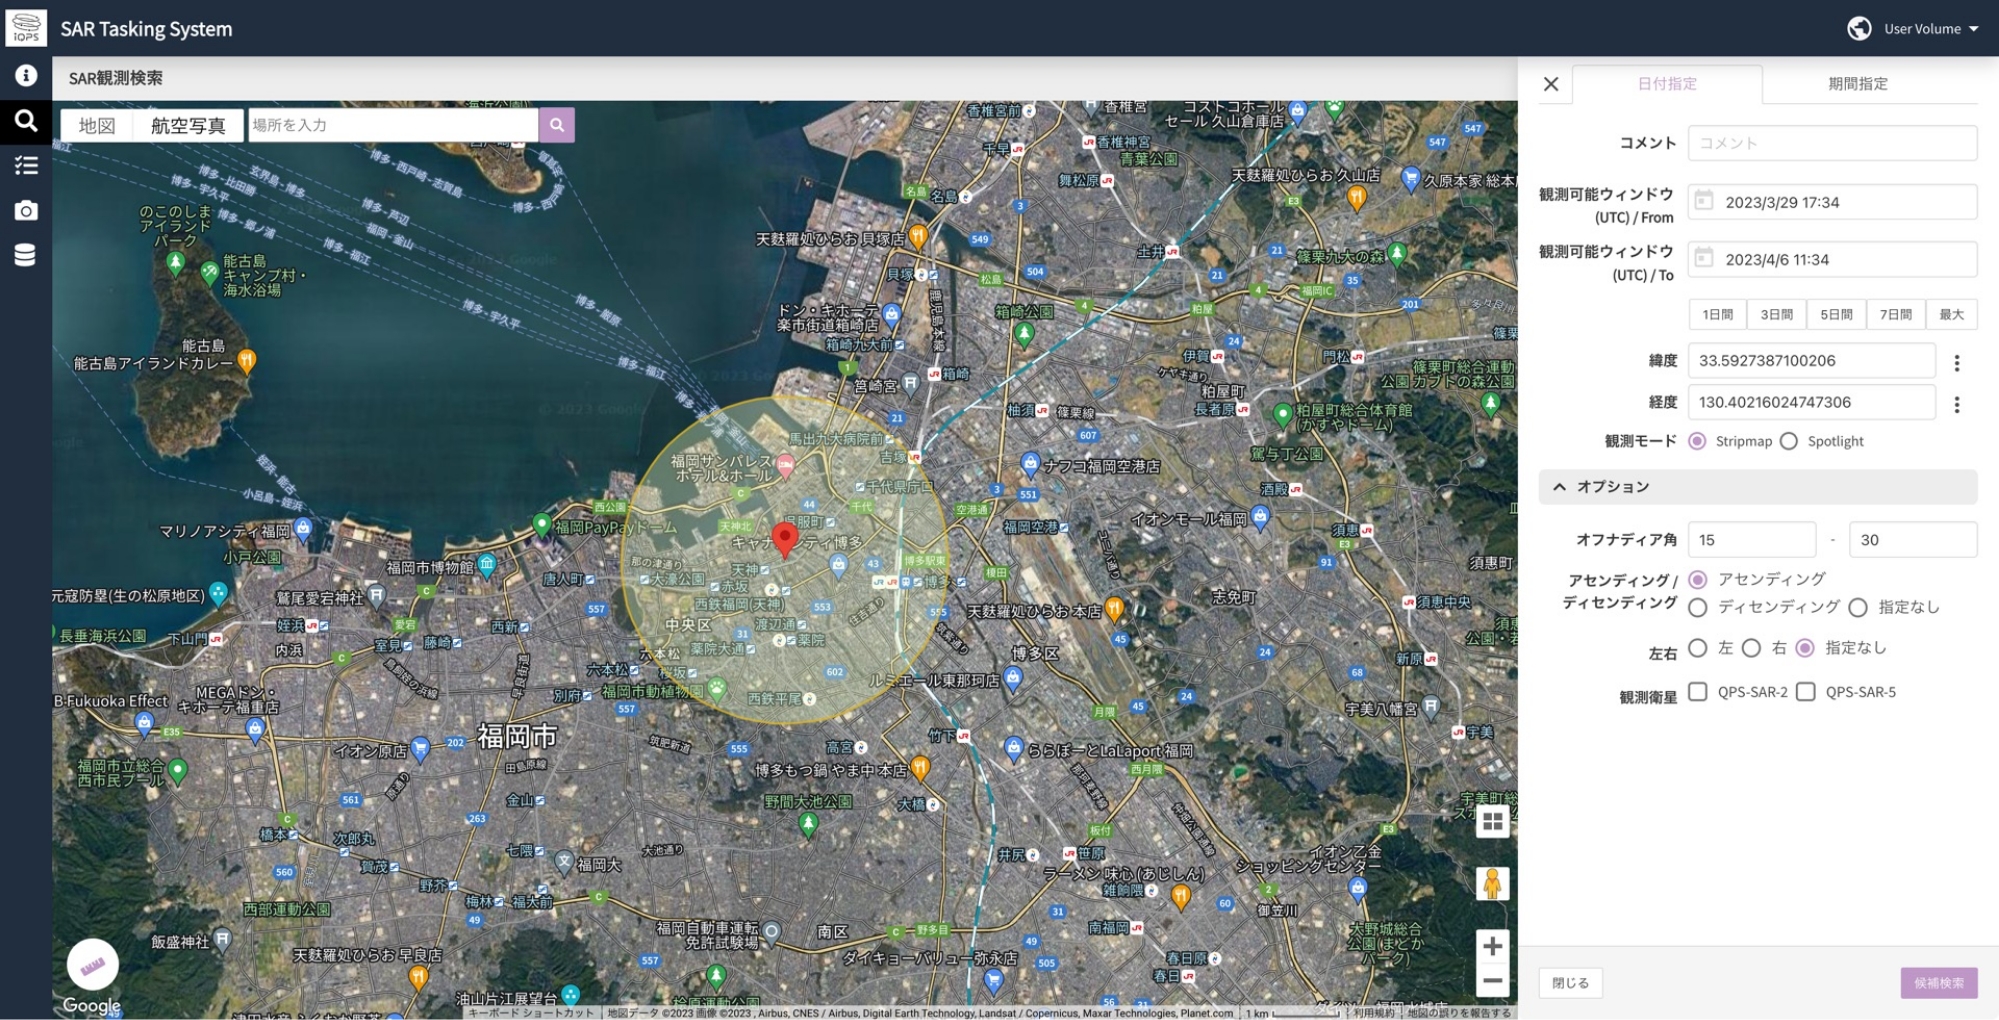Click the 経度 longitude field
The height and width of the screenshot is (1020, 1999).
pos(1811,402)
